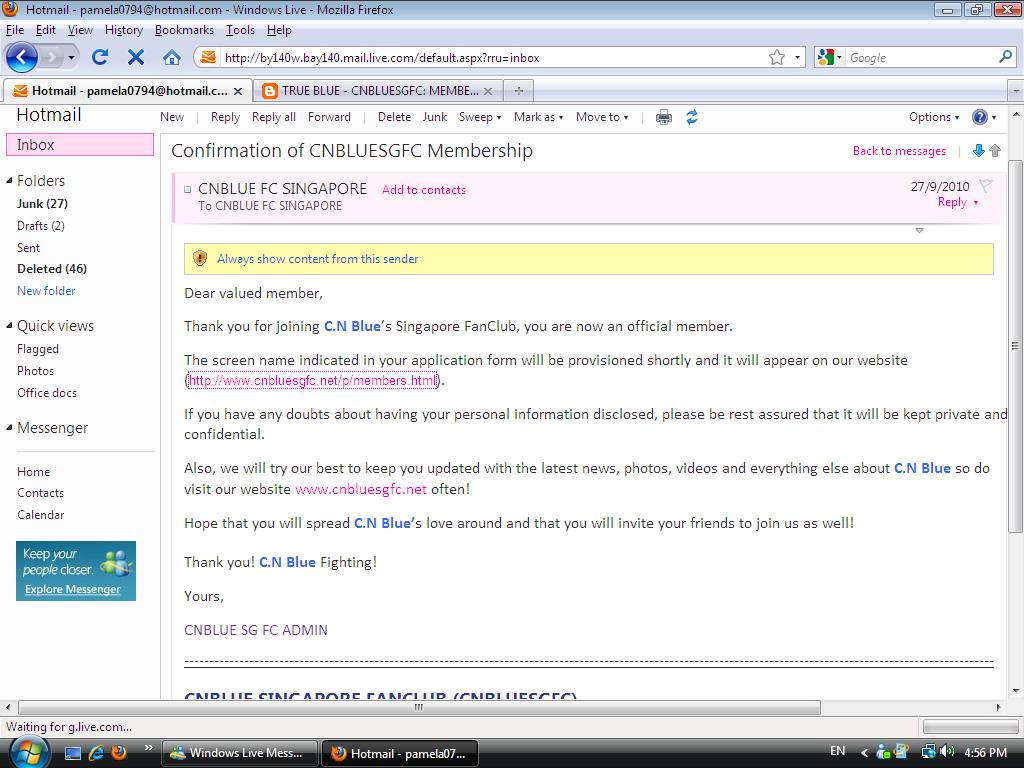This screenshot has height=768, width=1024.
Task: Print the message with the printer icon
Action: 664,117
